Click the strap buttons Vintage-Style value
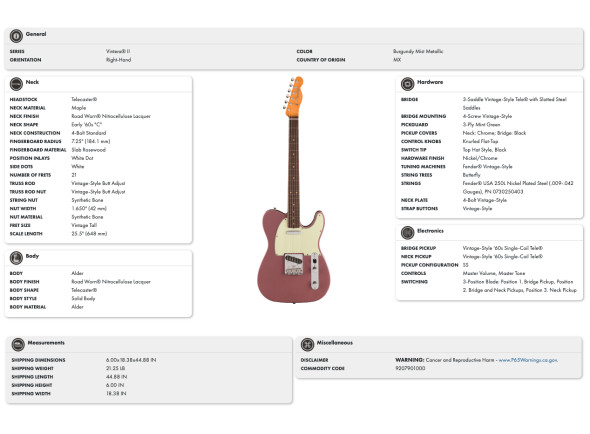590x434 pixels. pos(477,208)
